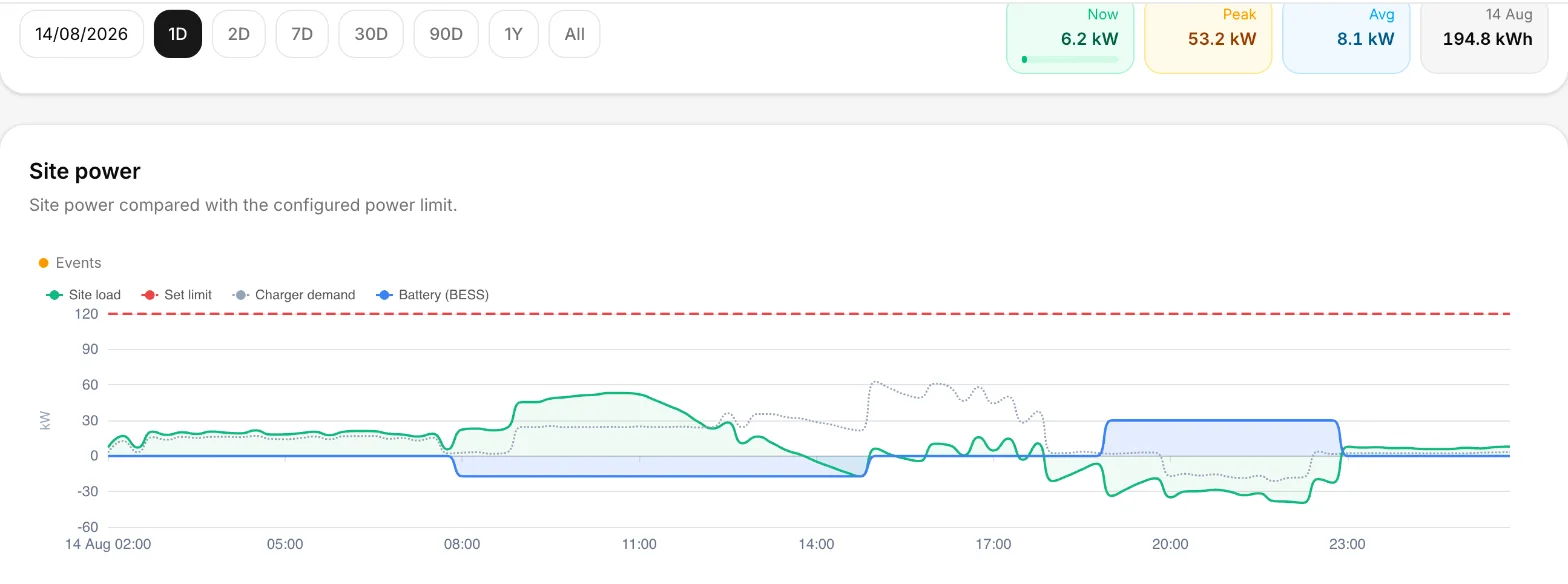Toggle Charger demand series visibility

click(x=294, y=295)
